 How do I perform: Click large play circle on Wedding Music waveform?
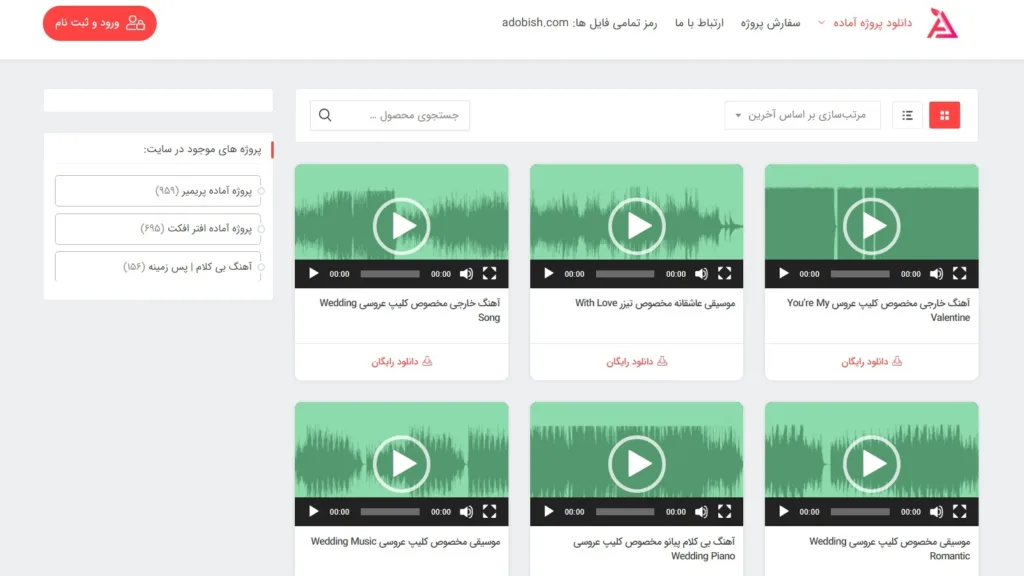402,464
